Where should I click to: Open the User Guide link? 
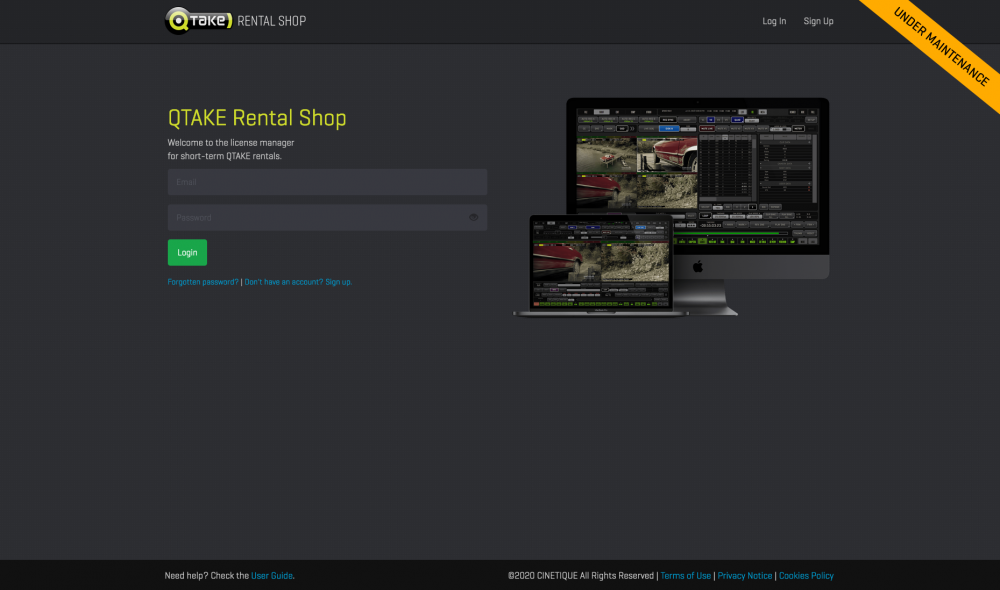tap(272, 576)
